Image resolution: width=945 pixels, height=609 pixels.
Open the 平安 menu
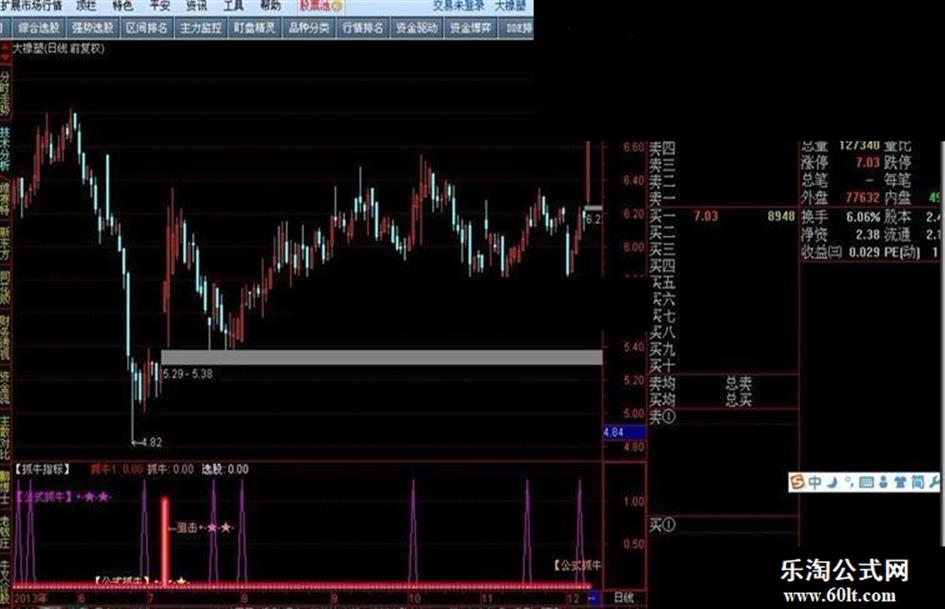pos(160,6)
